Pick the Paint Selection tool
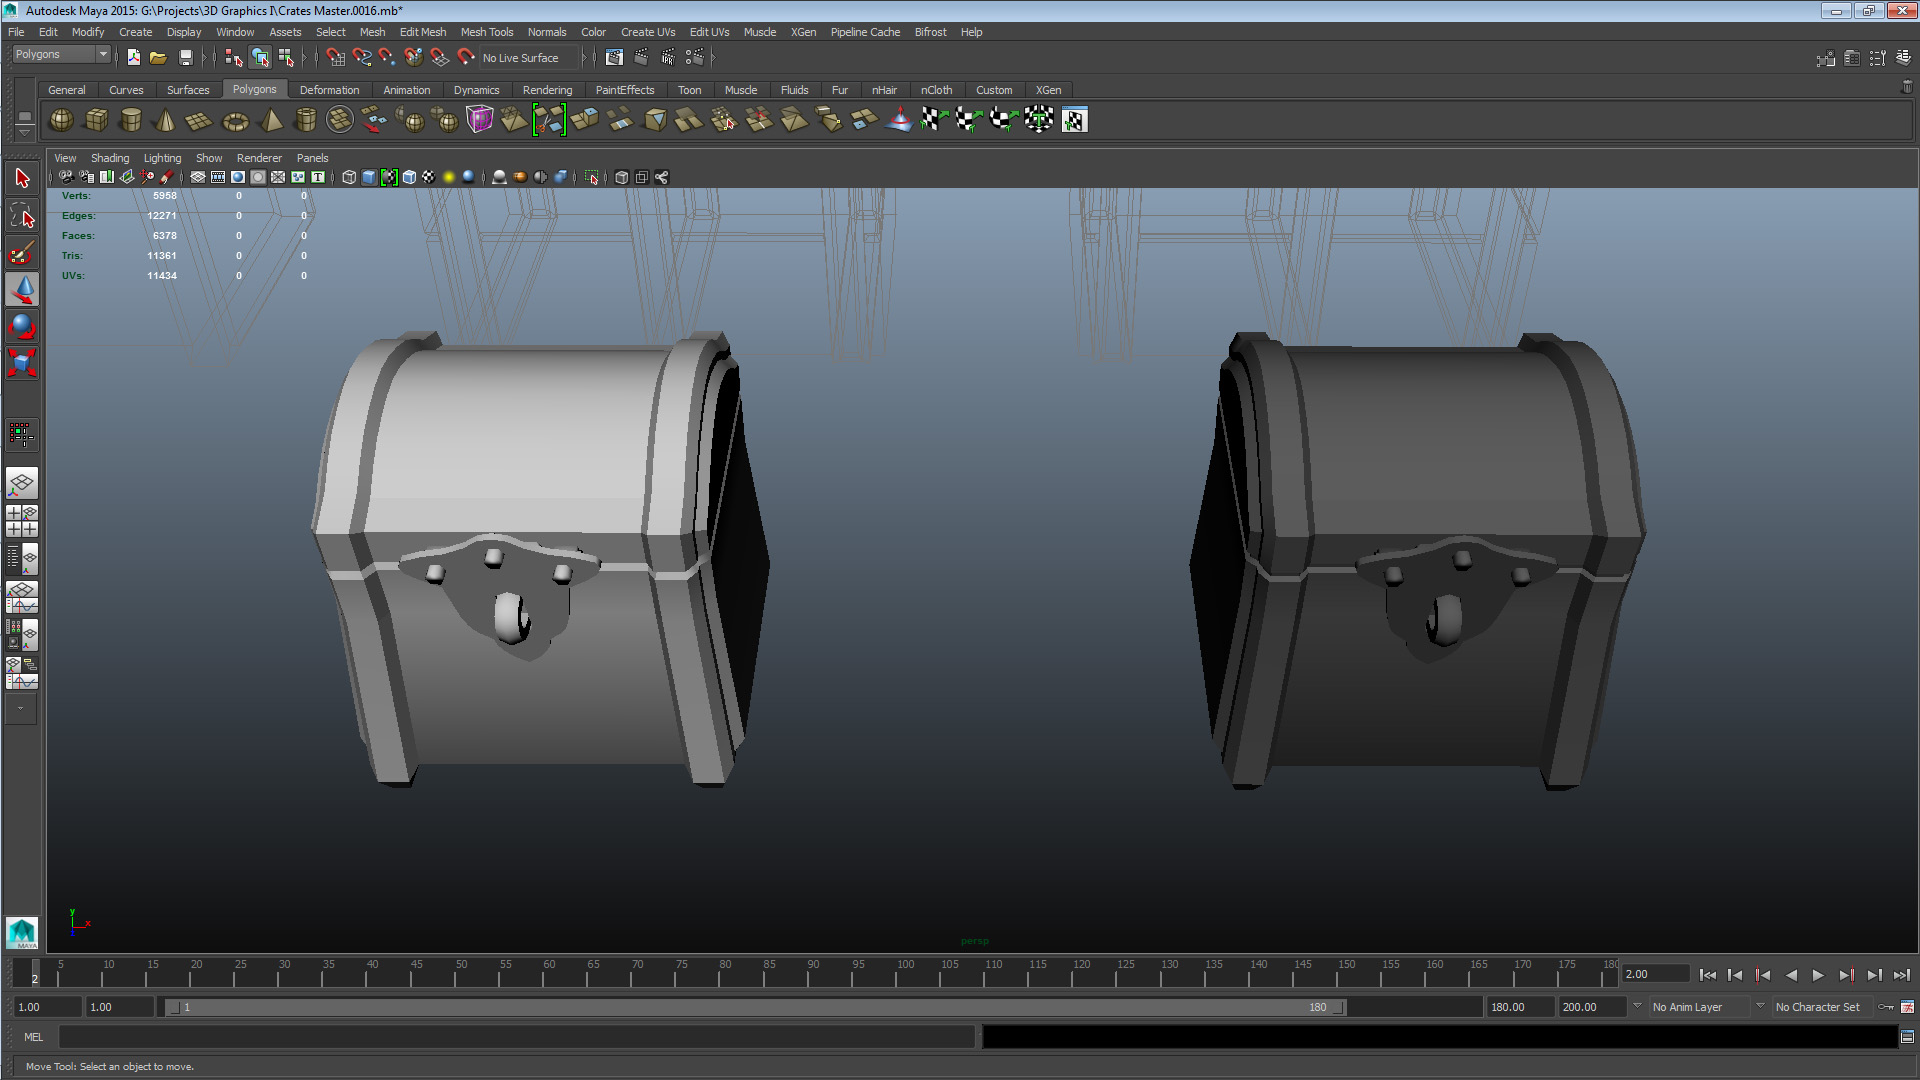The height and width of the screenshot is (1080, 1920). click(x=22, y=253)
